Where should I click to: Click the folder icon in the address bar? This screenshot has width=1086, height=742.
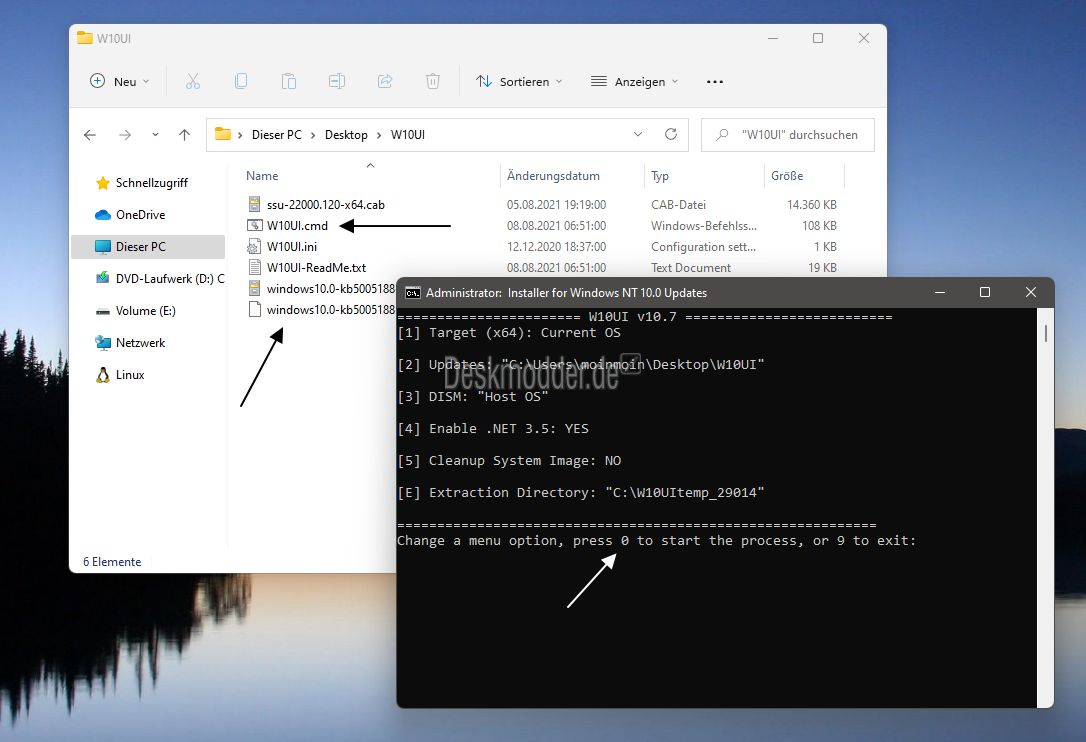[222, 134]
